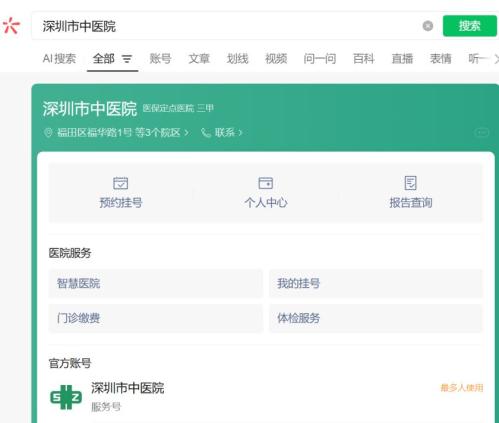Open the 直播 tab

[402, 59]
